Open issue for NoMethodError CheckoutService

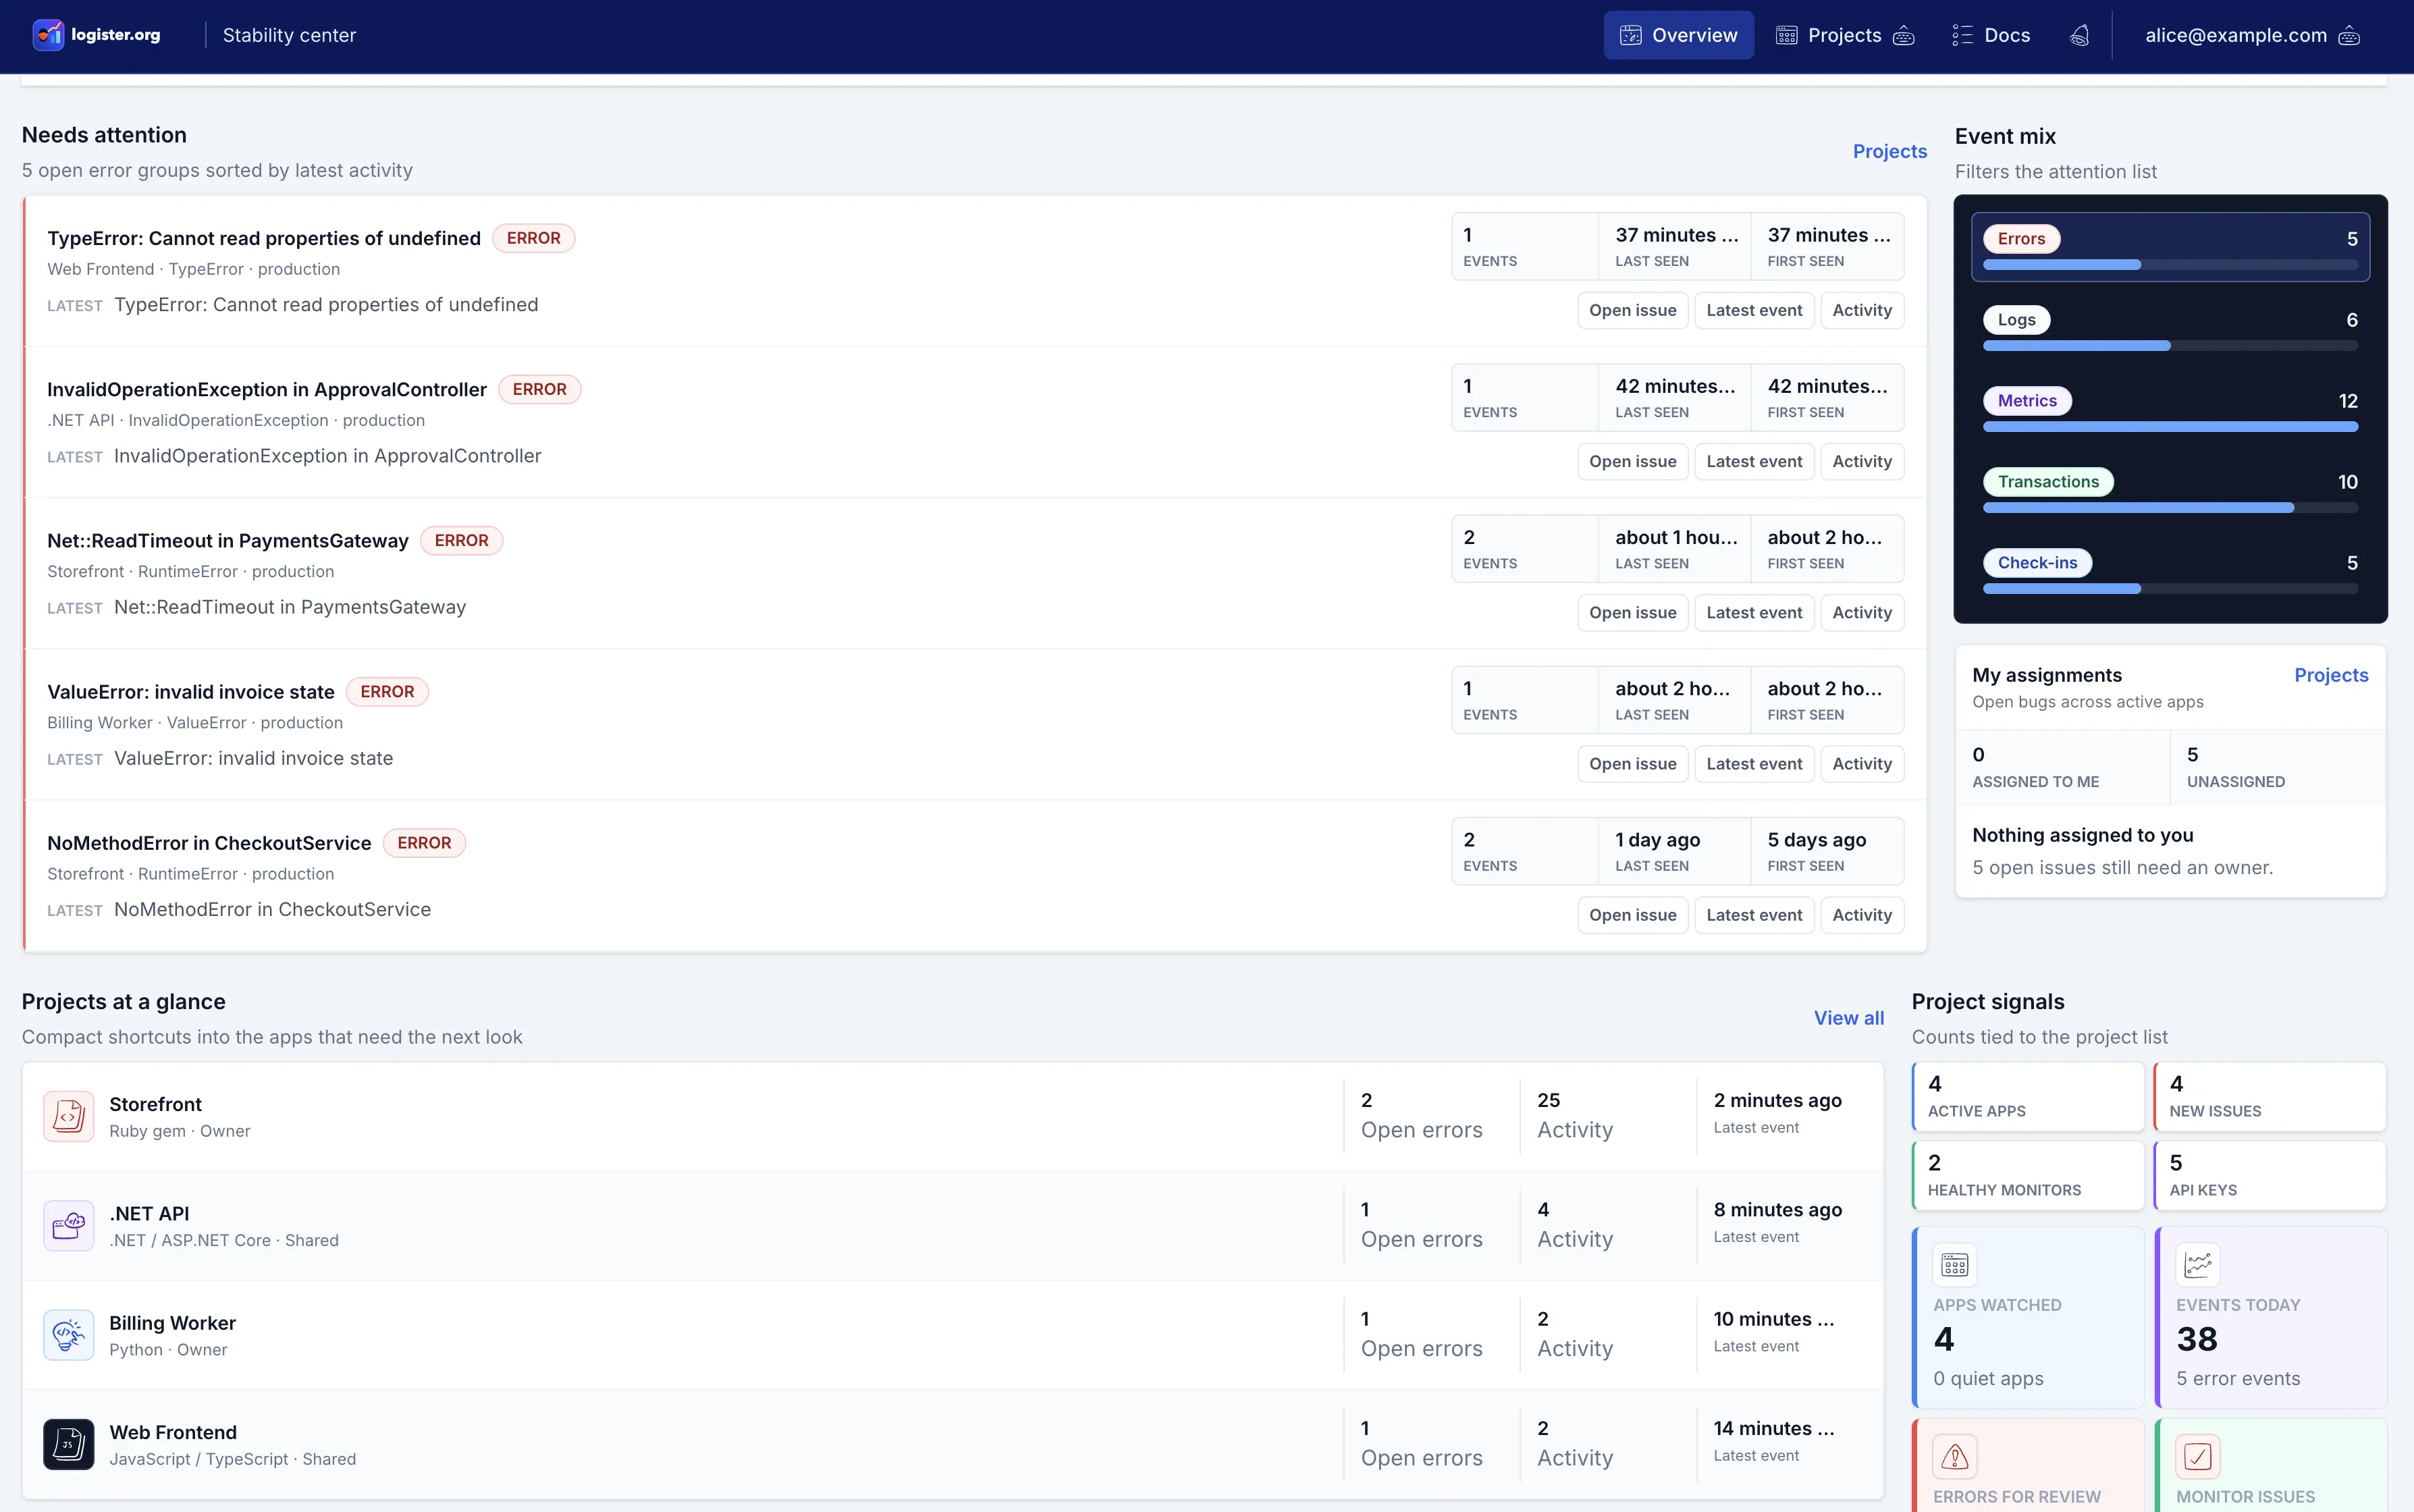(1632, 915)
